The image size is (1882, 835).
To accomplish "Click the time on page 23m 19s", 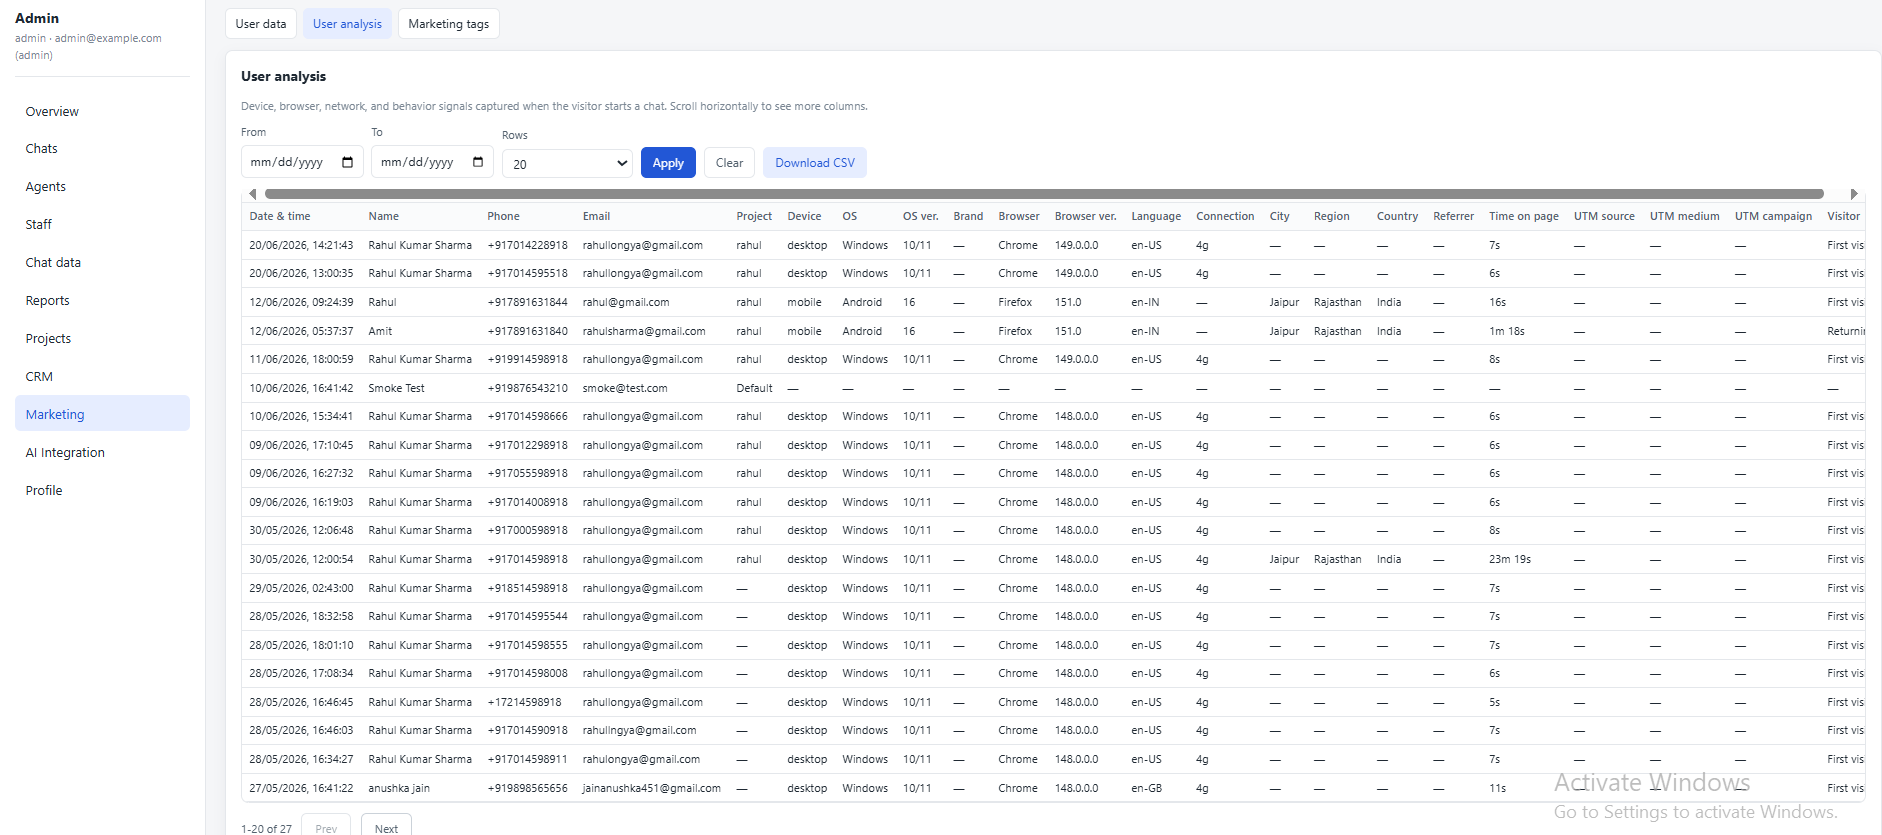I will tap(1510, 559).
